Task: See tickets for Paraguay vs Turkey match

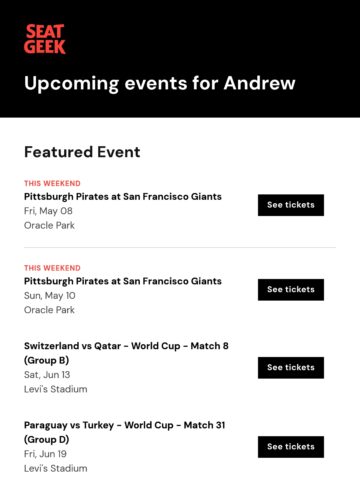Action: 291,447
